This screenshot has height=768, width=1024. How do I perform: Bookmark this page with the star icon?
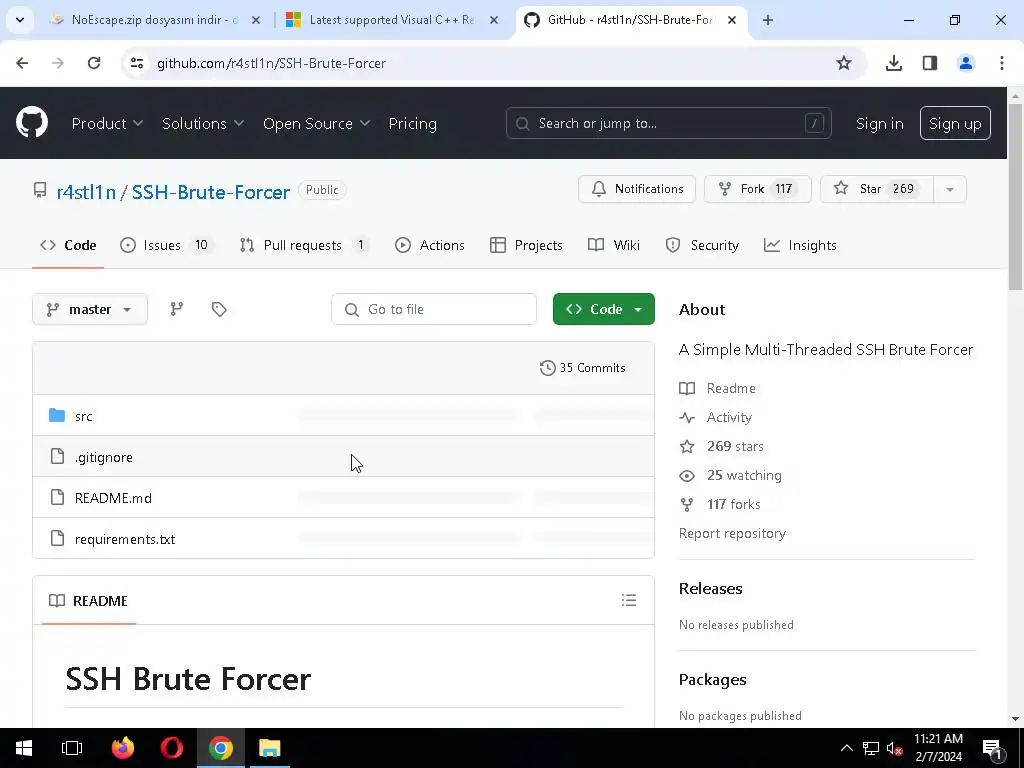pos(844,63)
